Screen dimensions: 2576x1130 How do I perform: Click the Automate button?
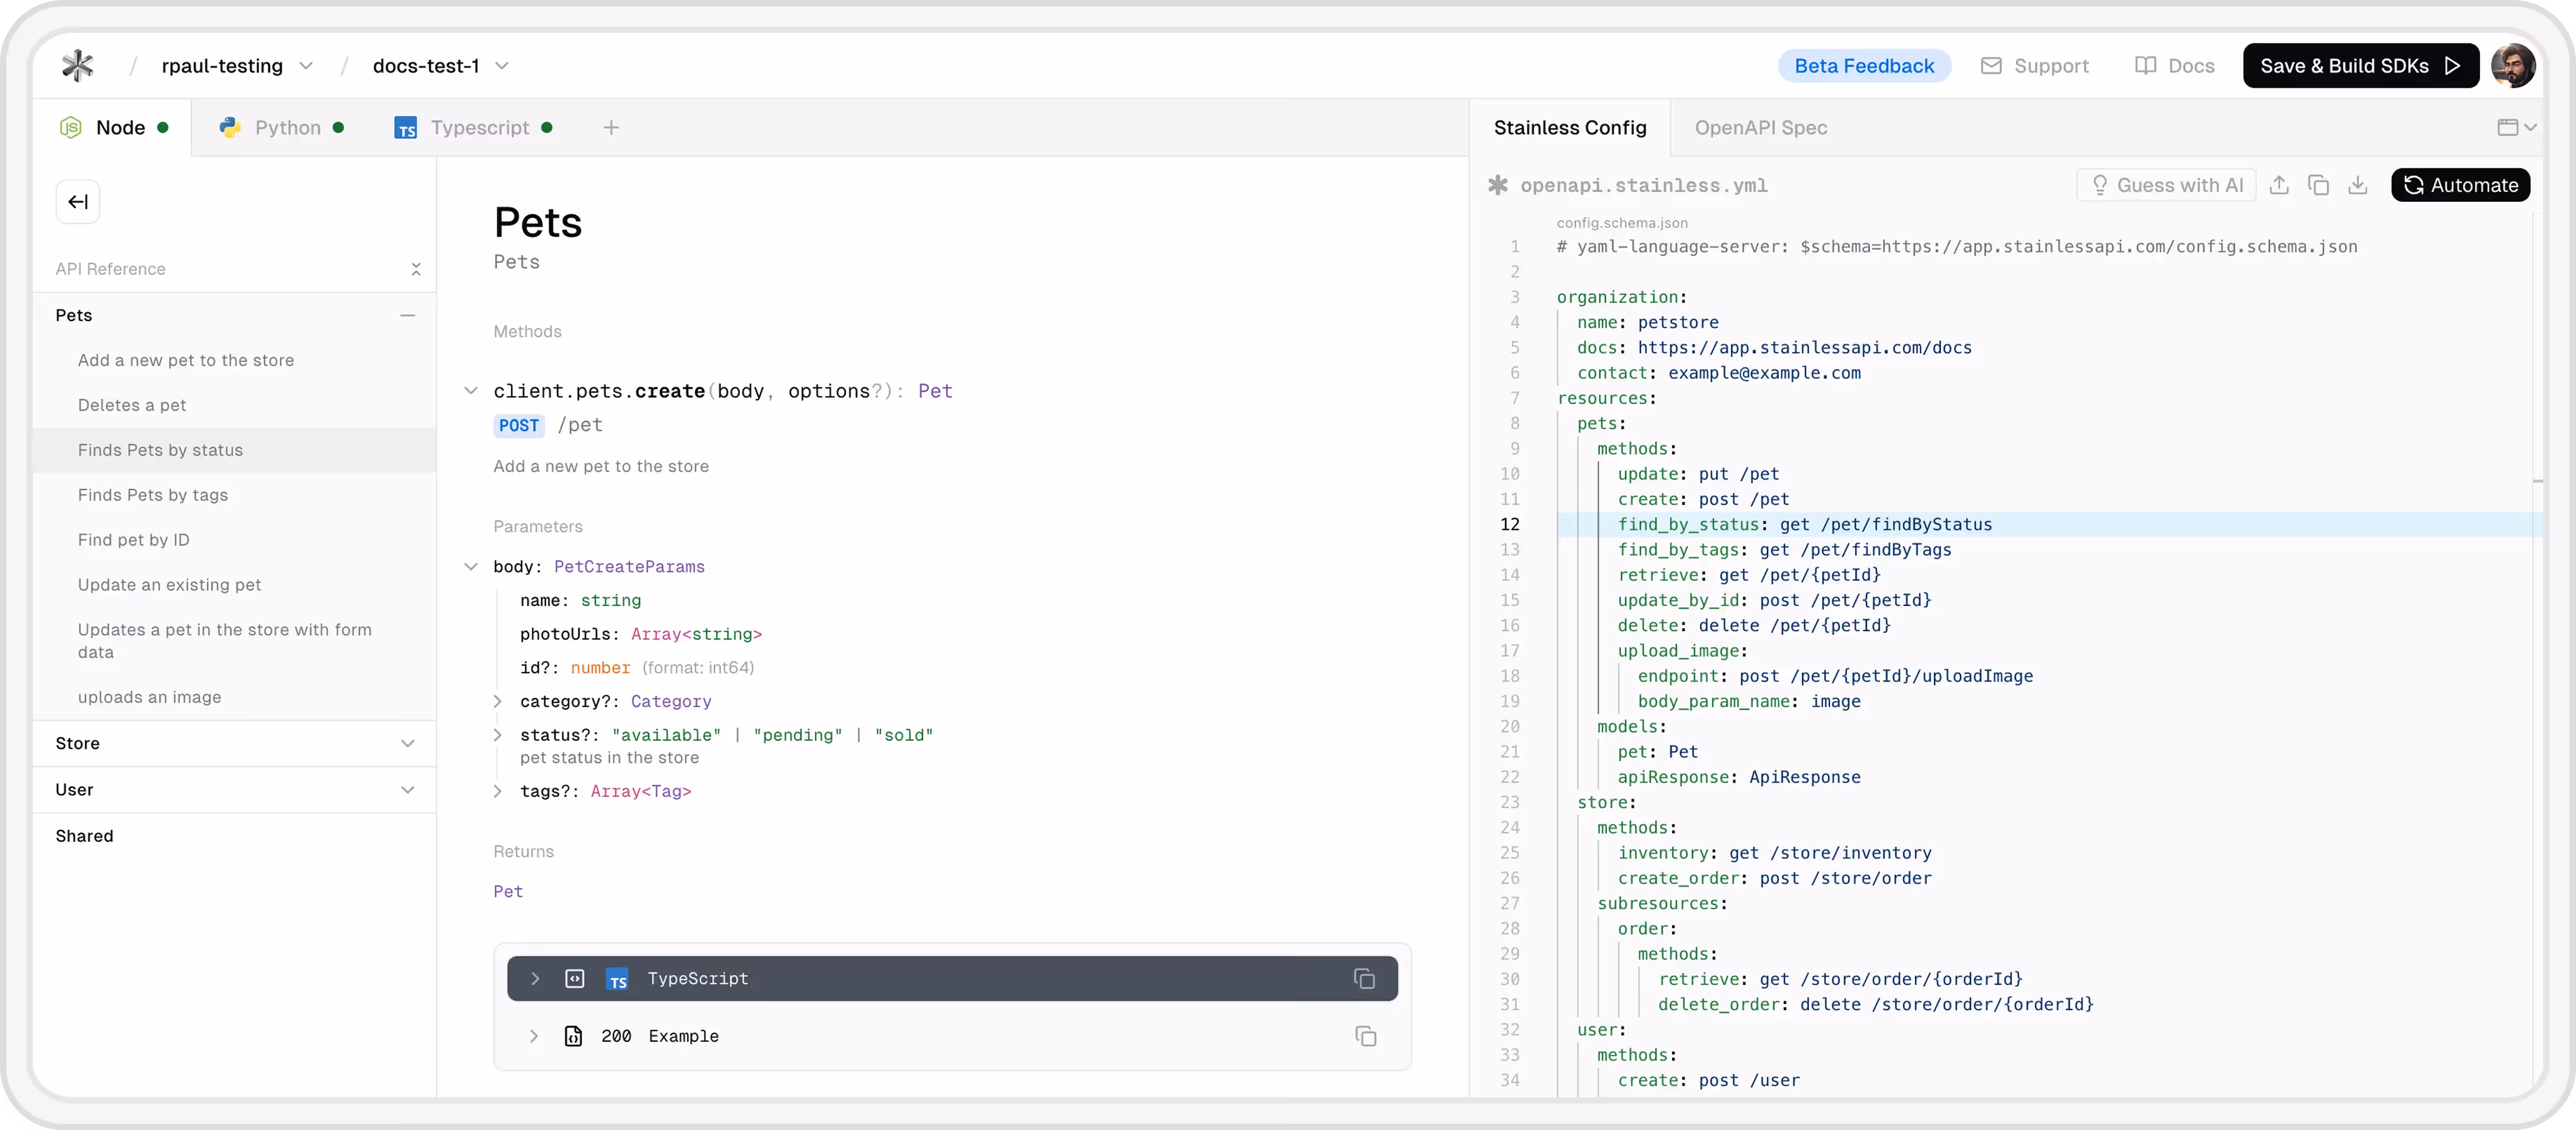[x=2460, y=185]
